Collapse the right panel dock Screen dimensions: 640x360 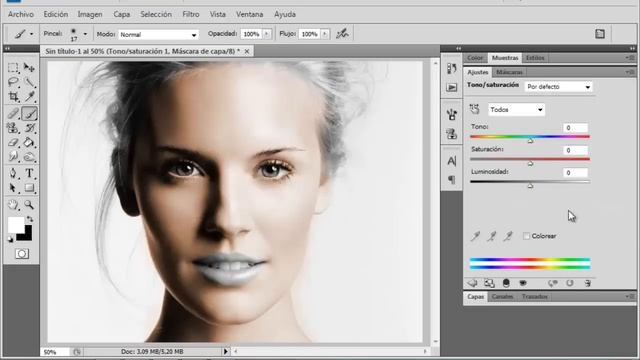pos(632,48)
